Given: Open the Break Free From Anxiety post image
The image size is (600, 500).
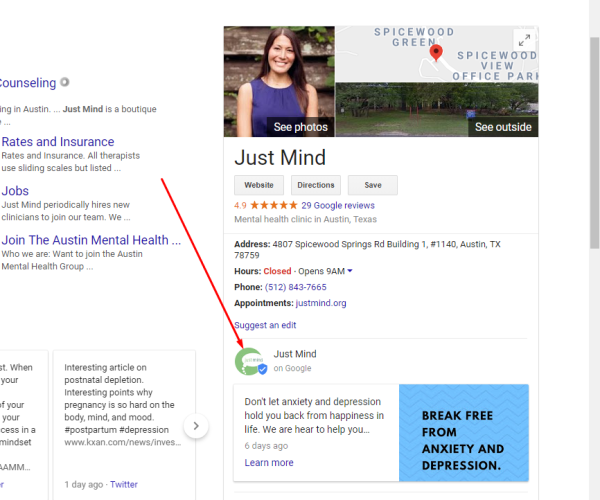Looking at the screenshot, I should click(464, 433).
